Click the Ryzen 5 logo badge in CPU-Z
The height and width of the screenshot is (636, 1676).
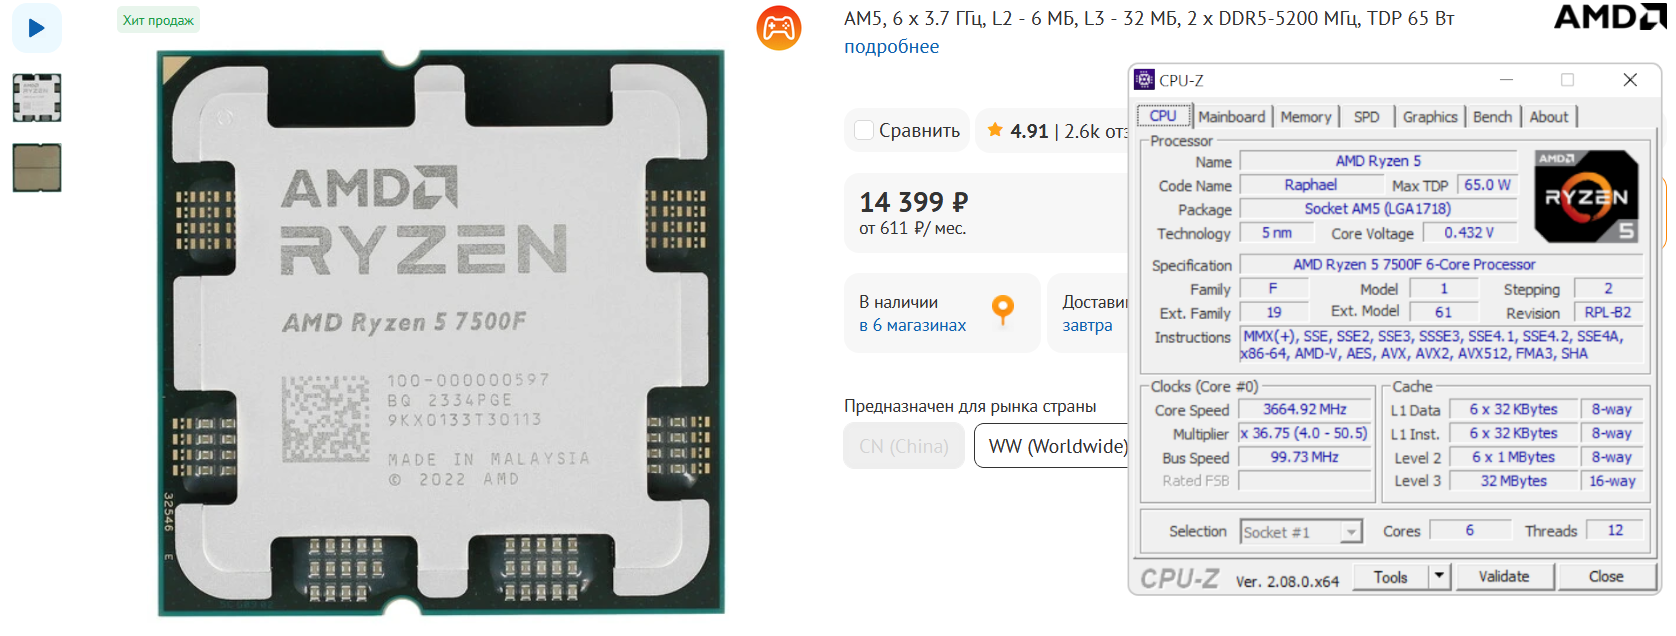(1586, 196)
